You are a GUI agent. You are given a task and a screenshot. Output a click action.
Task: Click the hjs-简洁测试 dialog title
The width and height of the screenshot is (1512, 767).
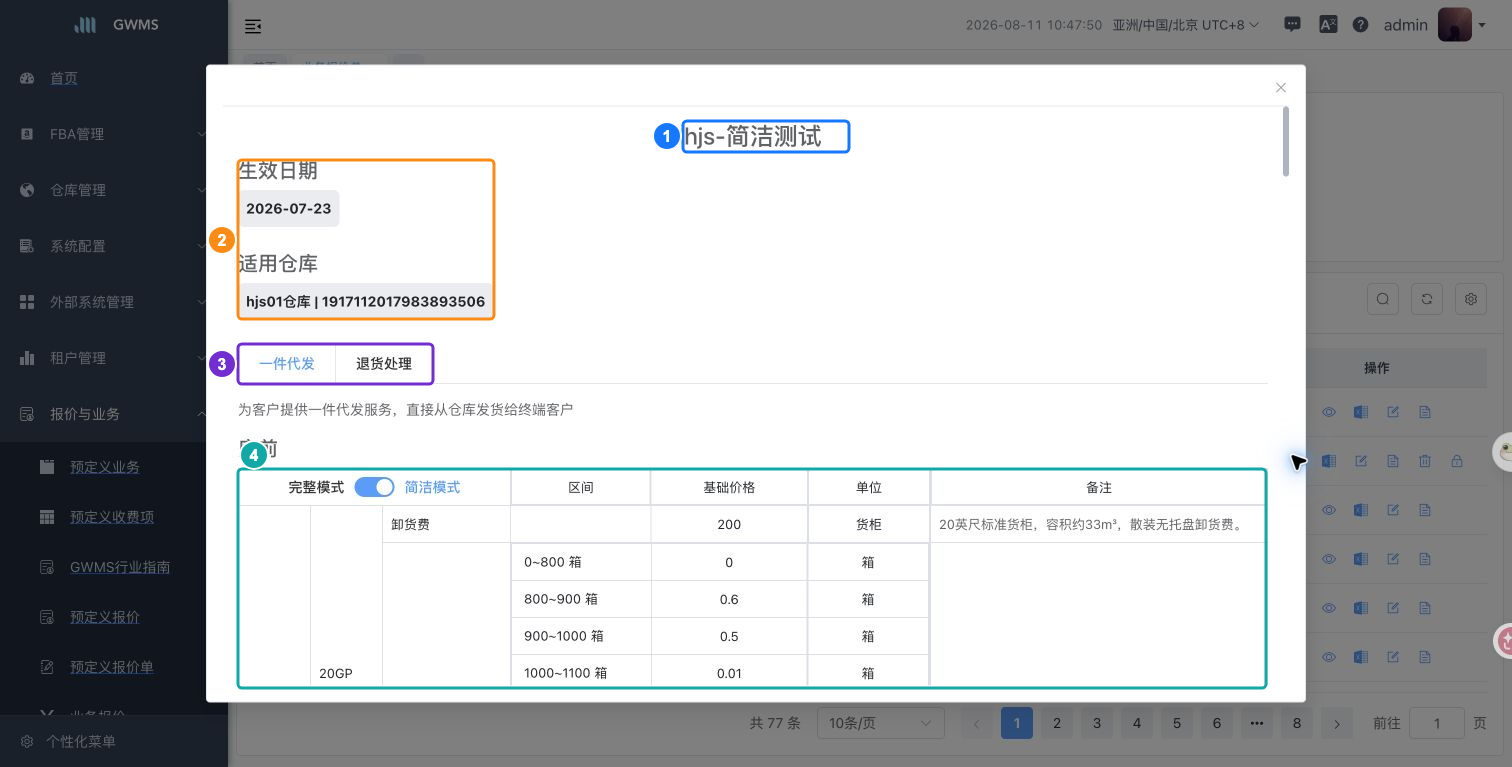753,136
